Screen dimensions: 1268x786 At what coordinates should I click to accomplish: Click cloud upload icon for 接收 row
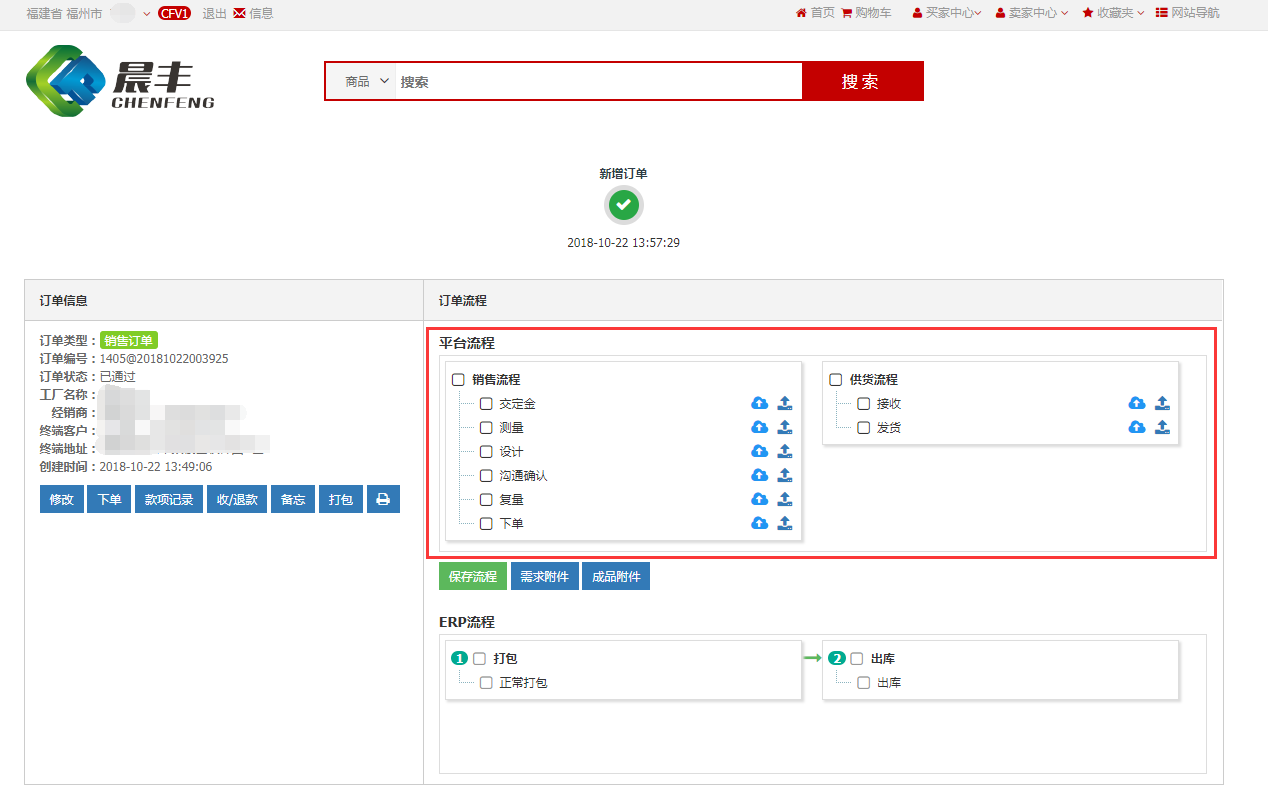[1137, 403]
